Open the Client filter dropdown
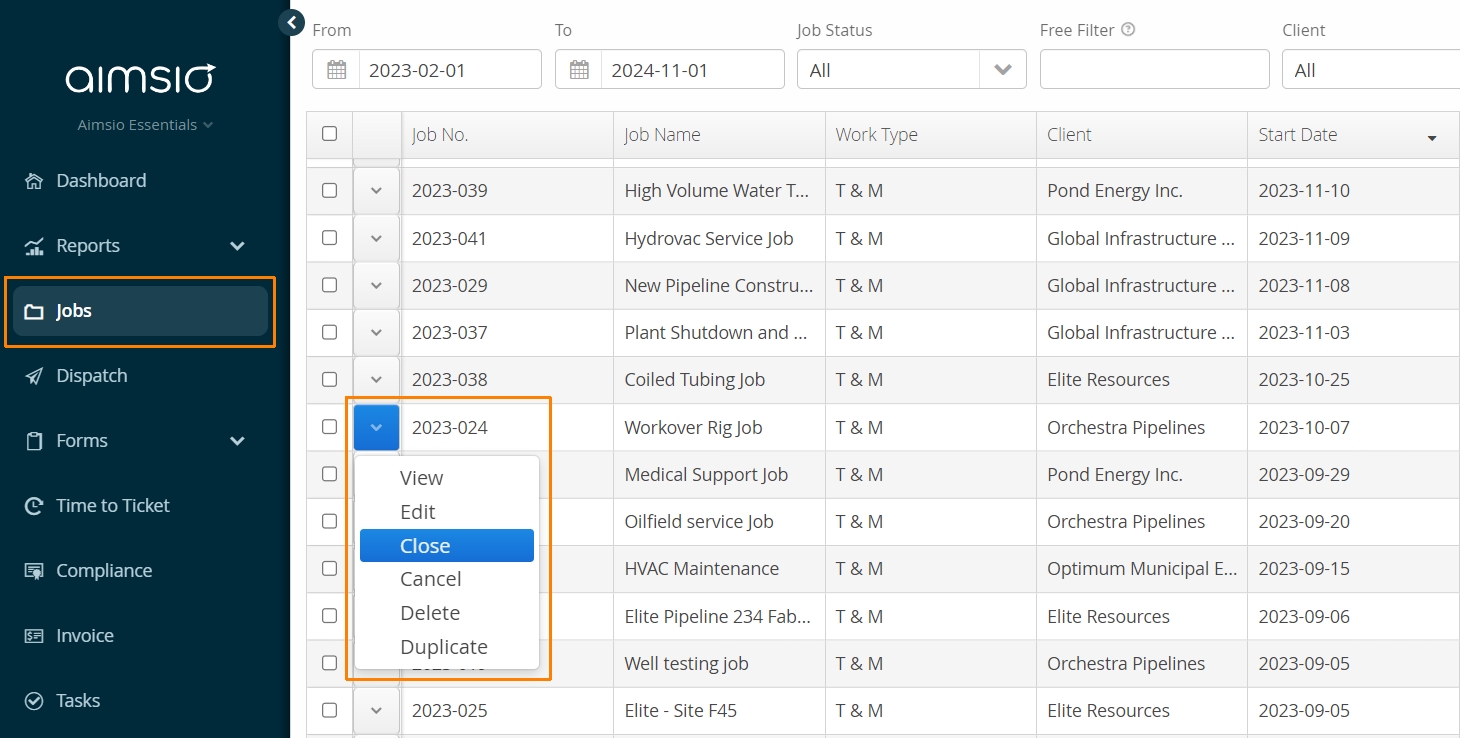Image resolution: width=1460 pixels, height=738 pixels. click(x=1371, y=70)
